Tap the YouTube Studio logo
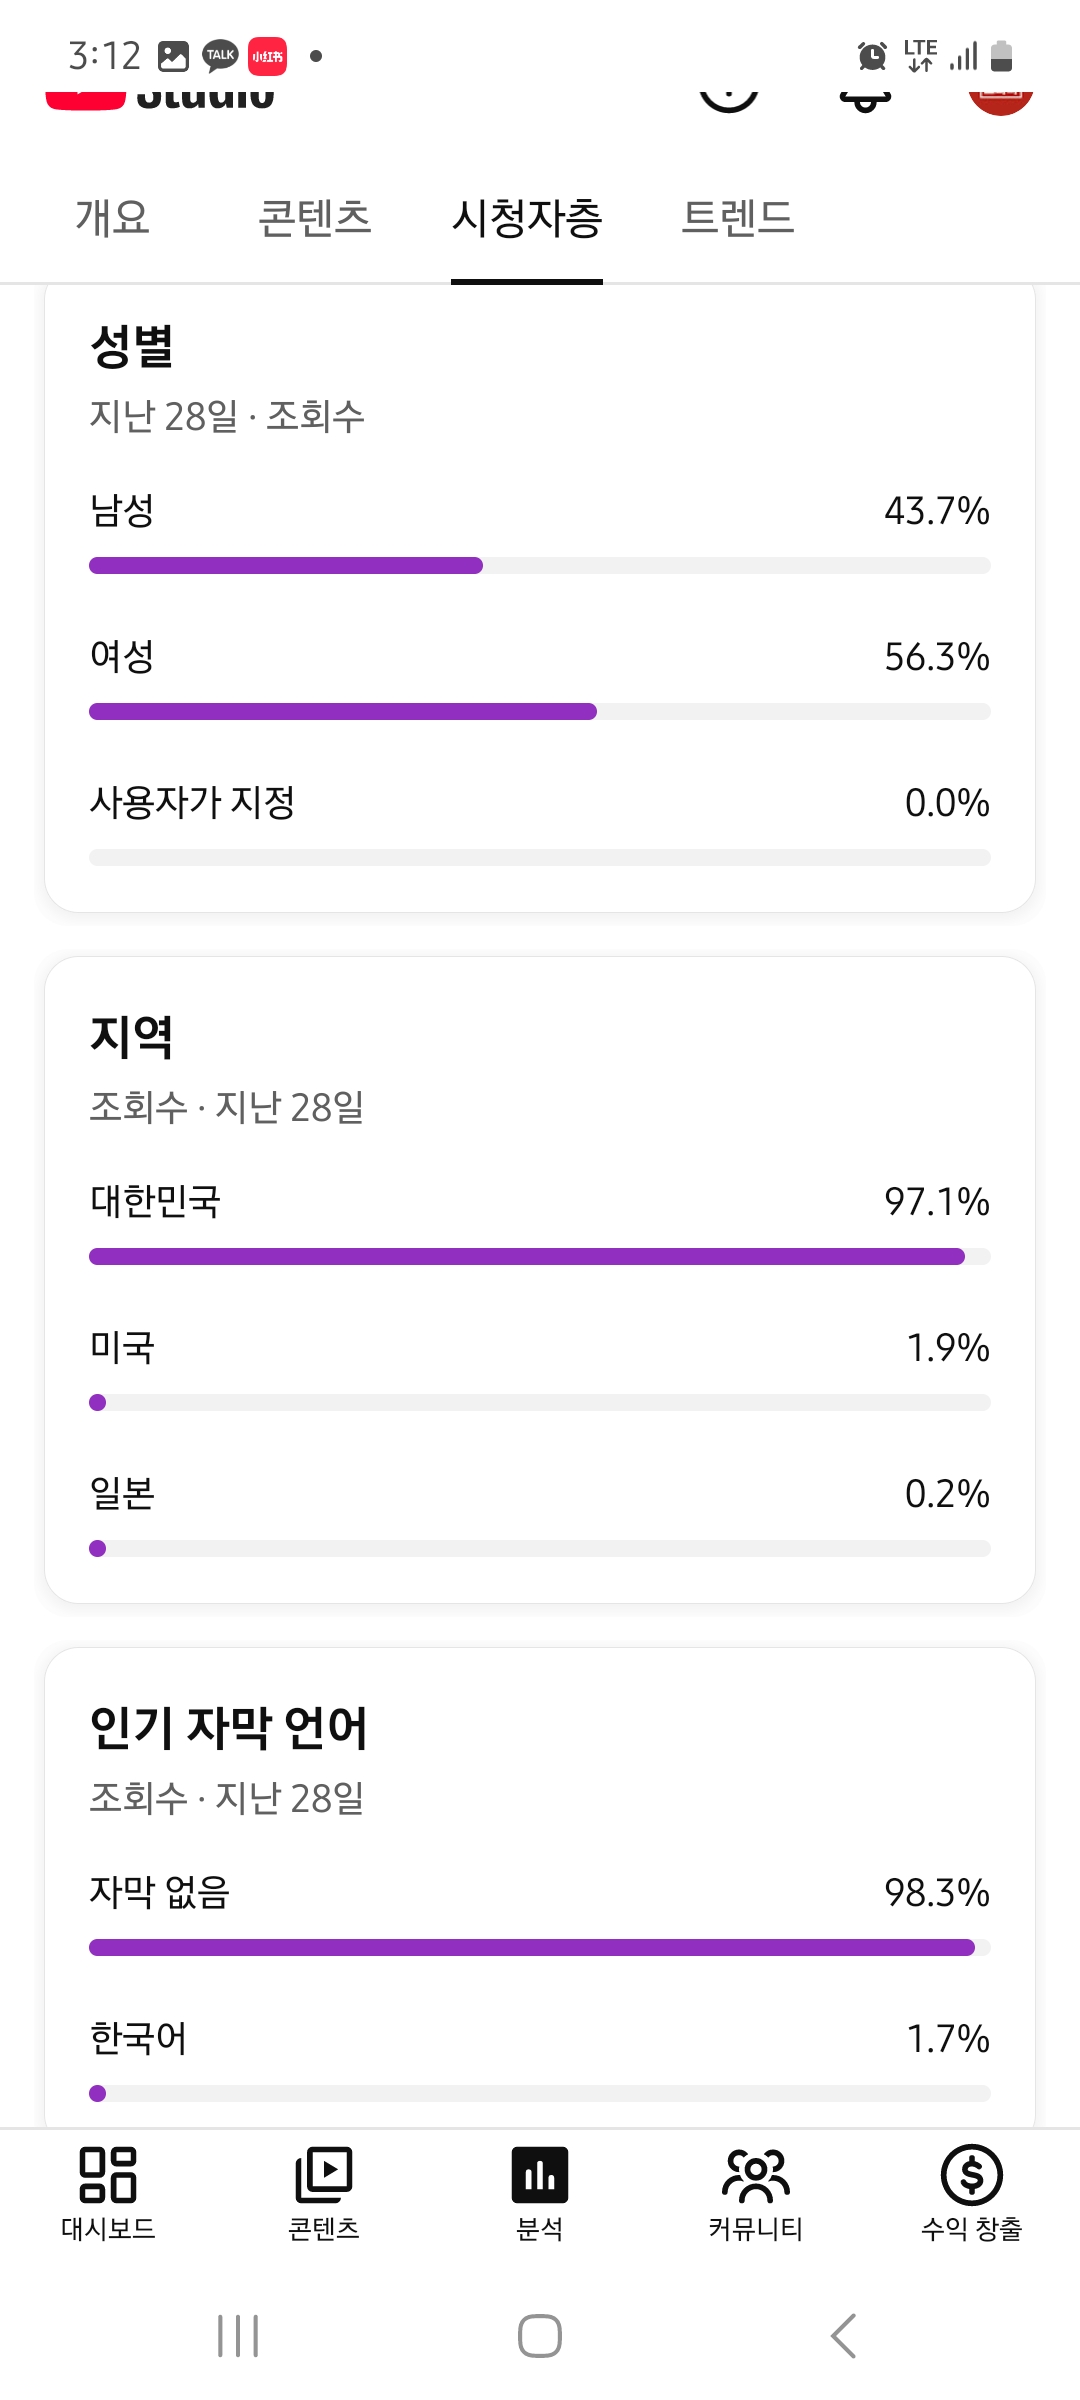The image size is (1080, 2400). click(x=160, y=97)
